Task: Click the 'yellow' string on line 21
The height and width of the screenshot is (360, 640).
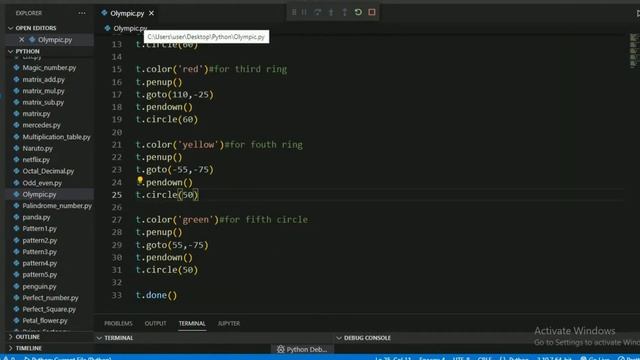Action: (x=199, y=144)
